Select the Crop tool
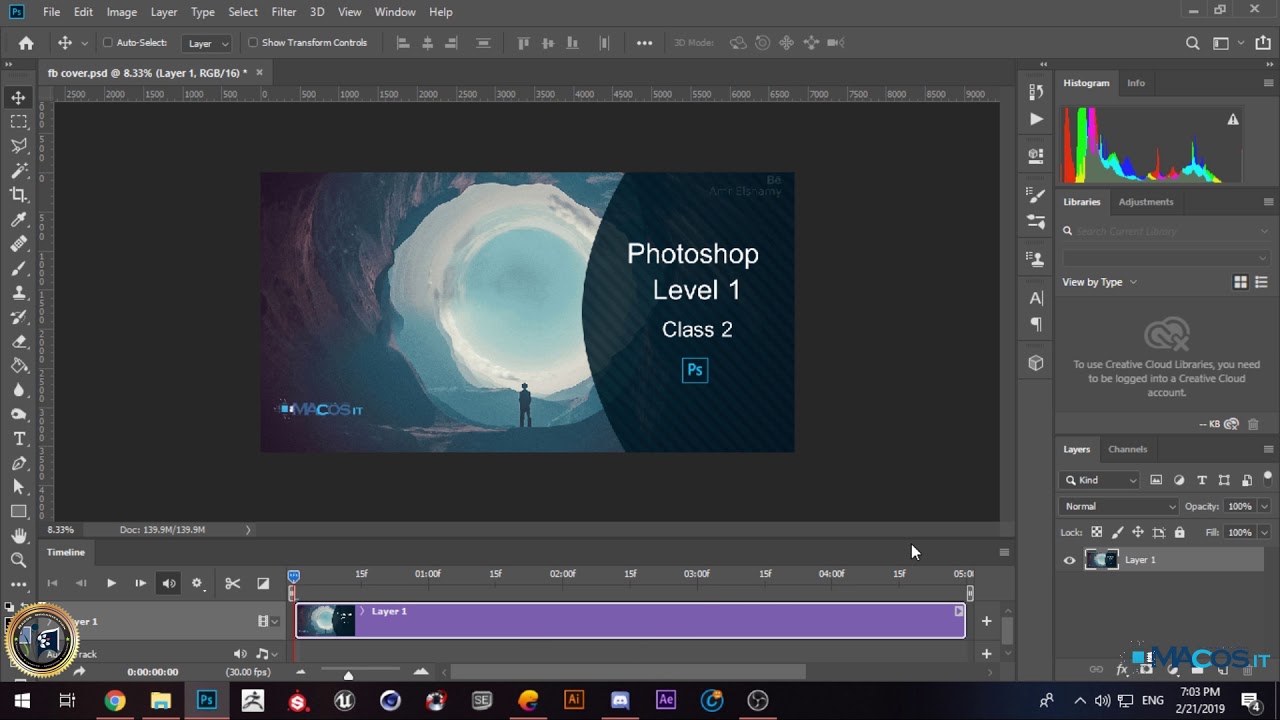1280x720 pixels. pyautogui.click(x=19, y=195)
